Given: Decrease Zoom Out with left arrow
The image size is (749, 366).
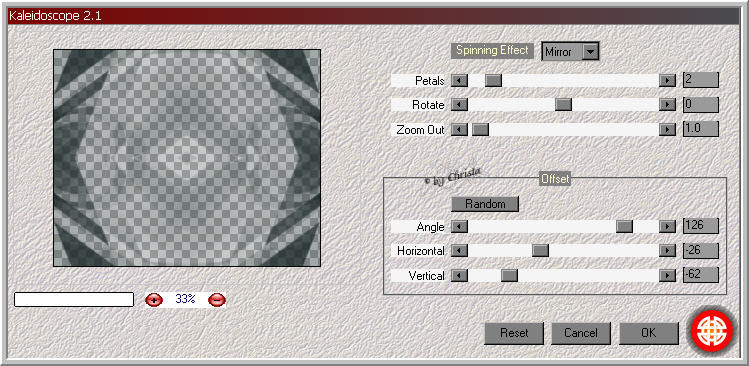Looking at the screenshot, I should [460, 129].
